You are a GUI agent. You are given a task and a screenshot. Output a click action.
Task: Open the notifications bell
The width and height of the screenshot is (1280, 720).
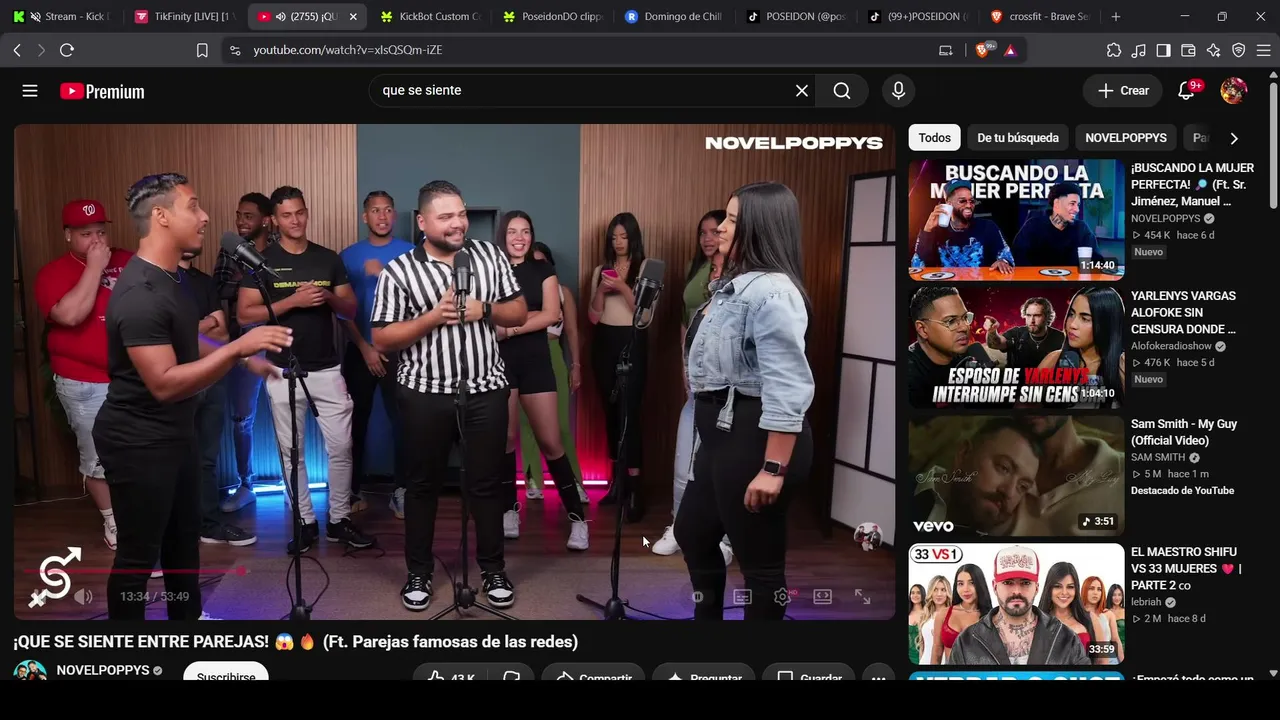(x=1187, y=91)
